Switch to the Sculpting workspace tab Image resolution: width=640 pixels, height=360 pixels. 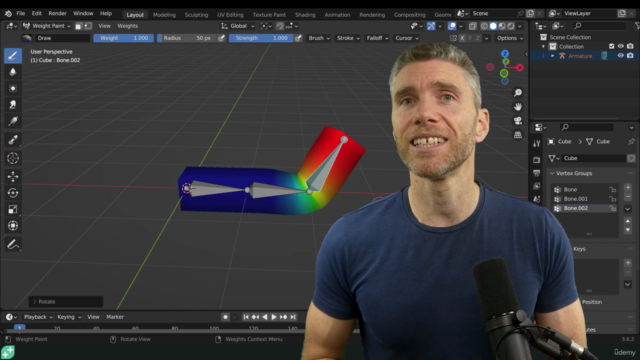click(x=196, y=15)
